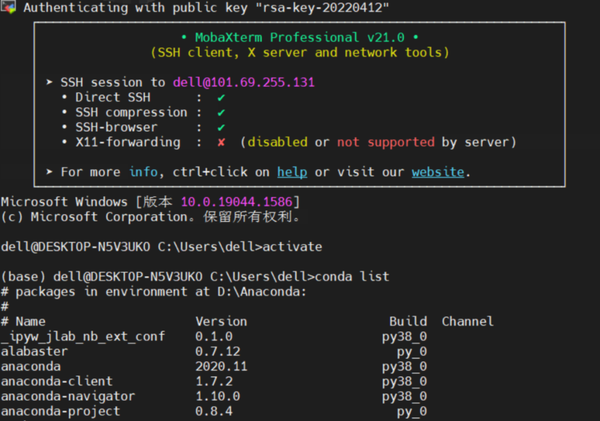Viewport: 600px width, 421px height.
Task: Click the Channel column header
Action: coord(467,322)
